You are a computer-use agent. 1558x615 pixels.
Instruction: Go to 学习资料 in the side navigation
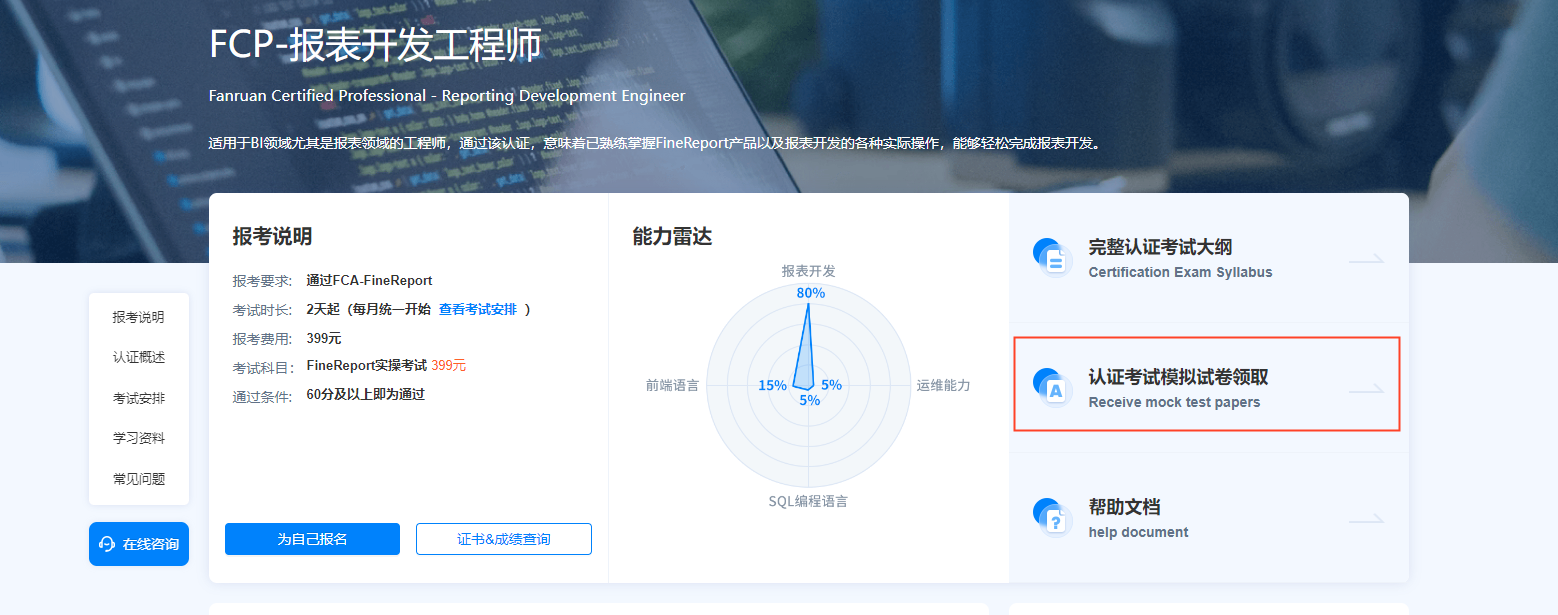(139, 438)
